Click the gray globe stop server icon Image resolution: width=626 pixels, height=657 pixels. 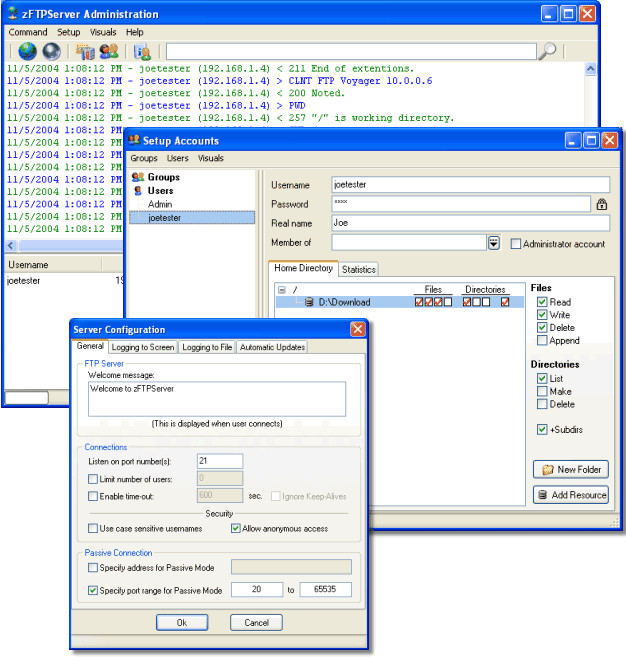[x=51, y=51]
